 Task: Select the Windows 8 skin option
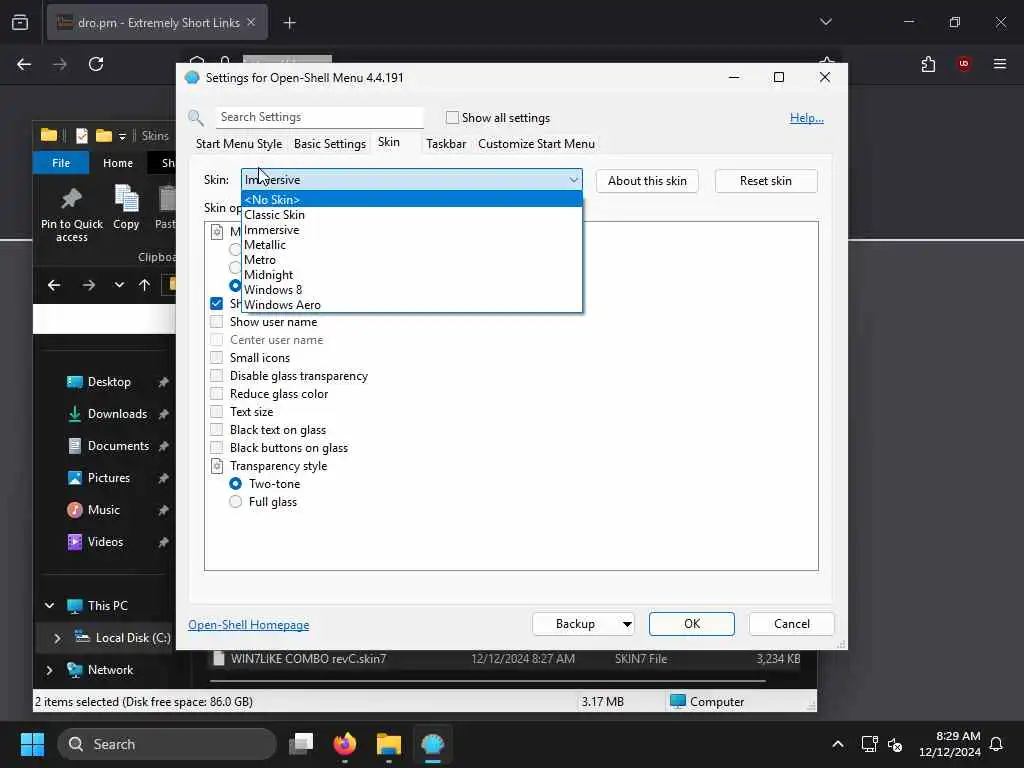[411, 289]
